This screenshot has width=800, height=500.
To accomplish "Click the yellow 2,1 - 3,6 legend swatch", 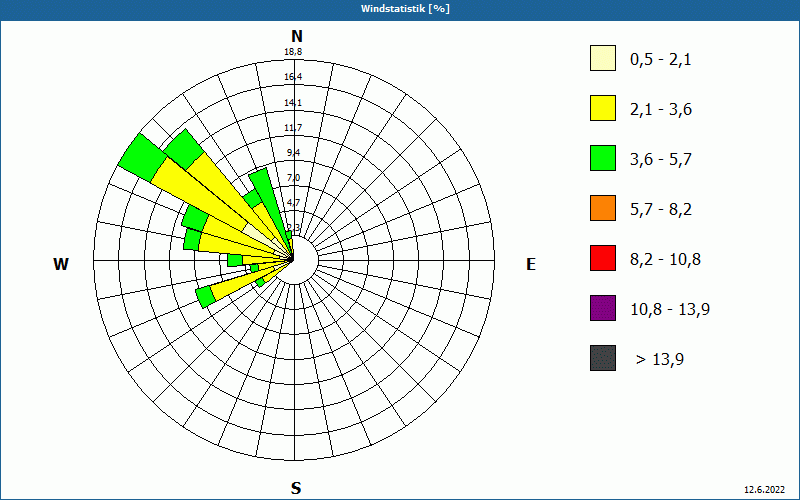I will pos(603,108).
